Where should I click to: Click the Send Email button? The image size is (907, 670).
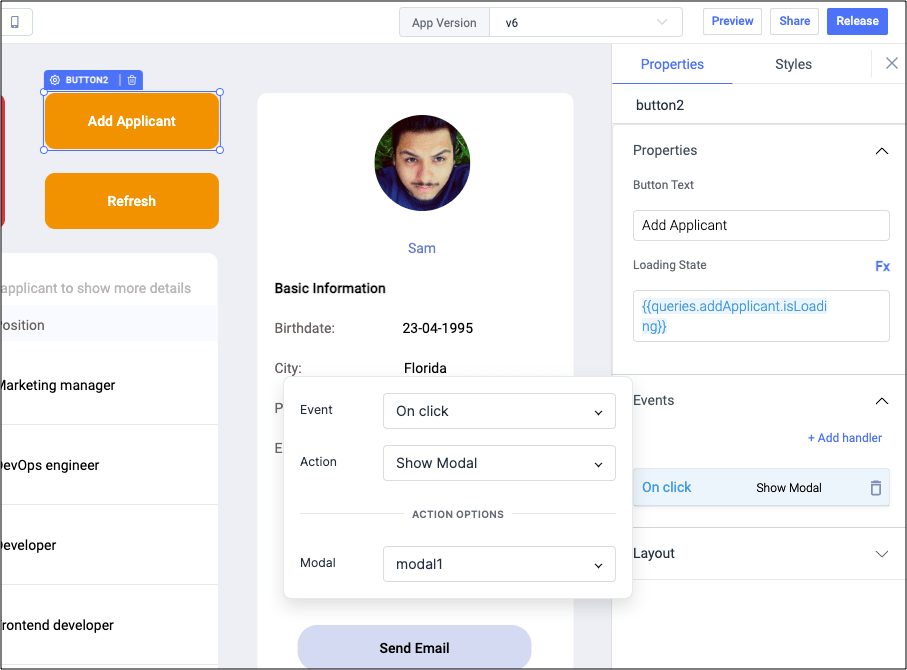(x=413, y=648)
